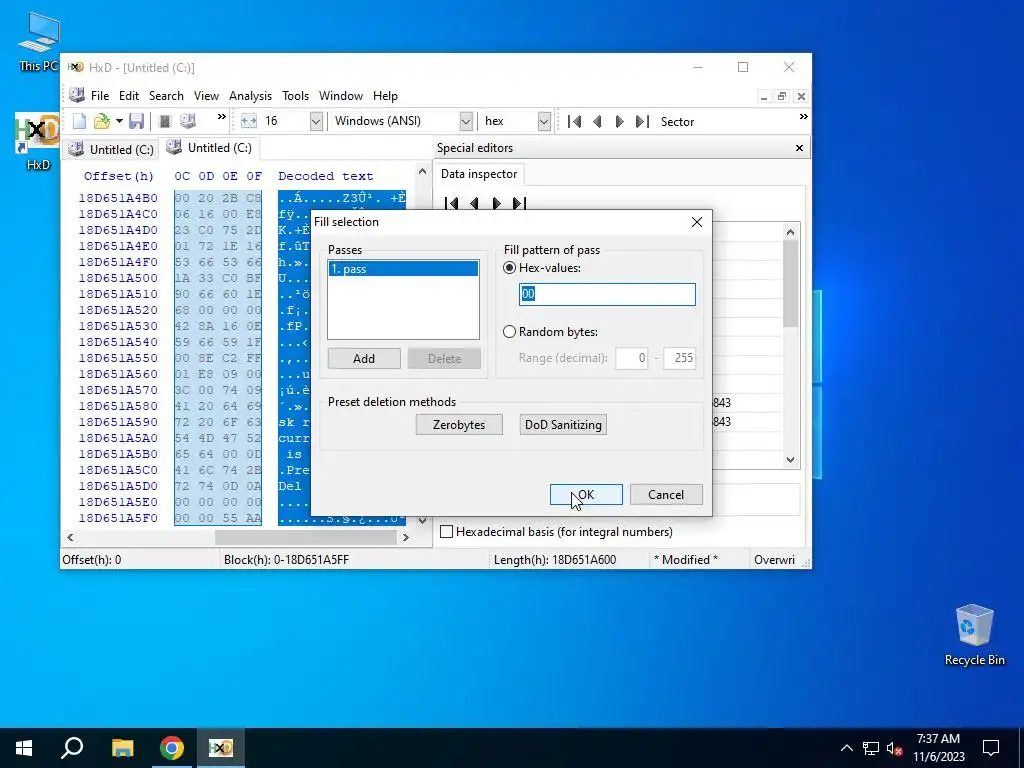Screen dimensions: 1024x768
Task: Click the Add pass button
Action: tap(364, 359)
